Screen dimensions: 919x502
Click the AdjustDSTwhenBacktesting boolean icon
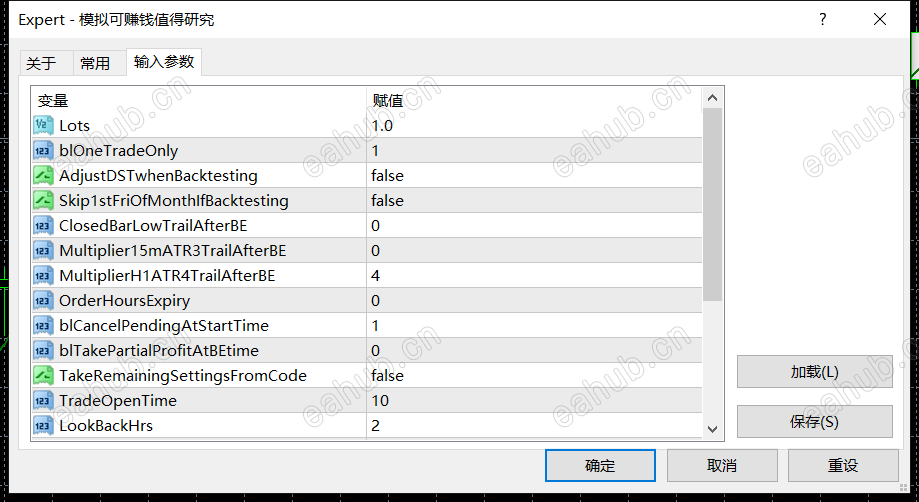point(43,176)
